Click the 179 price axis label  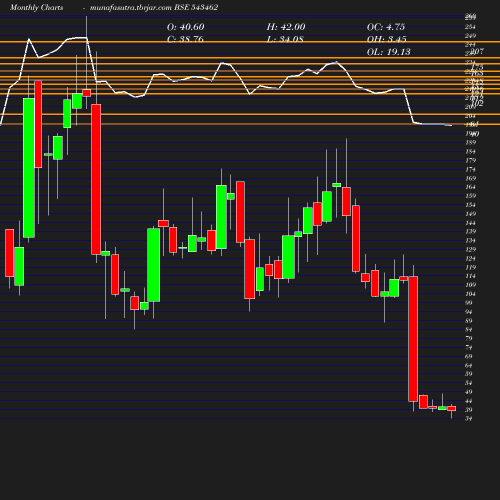point(470,160)
